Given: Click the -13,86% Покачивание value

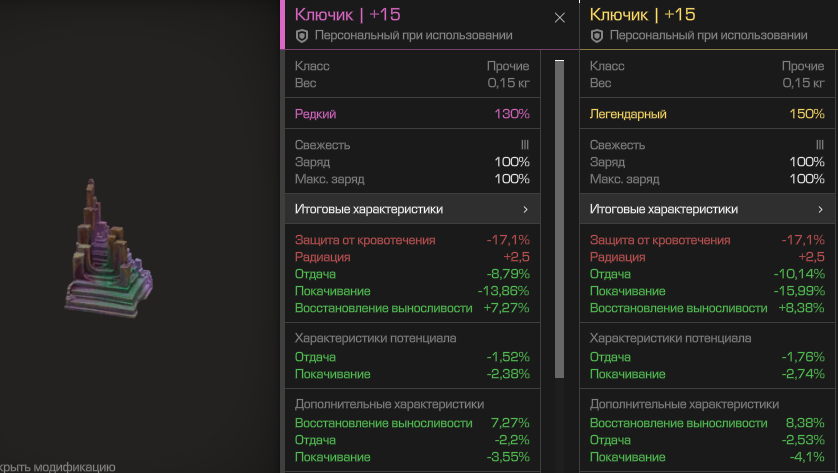Looking at the screenshot, I should [503, 291].
